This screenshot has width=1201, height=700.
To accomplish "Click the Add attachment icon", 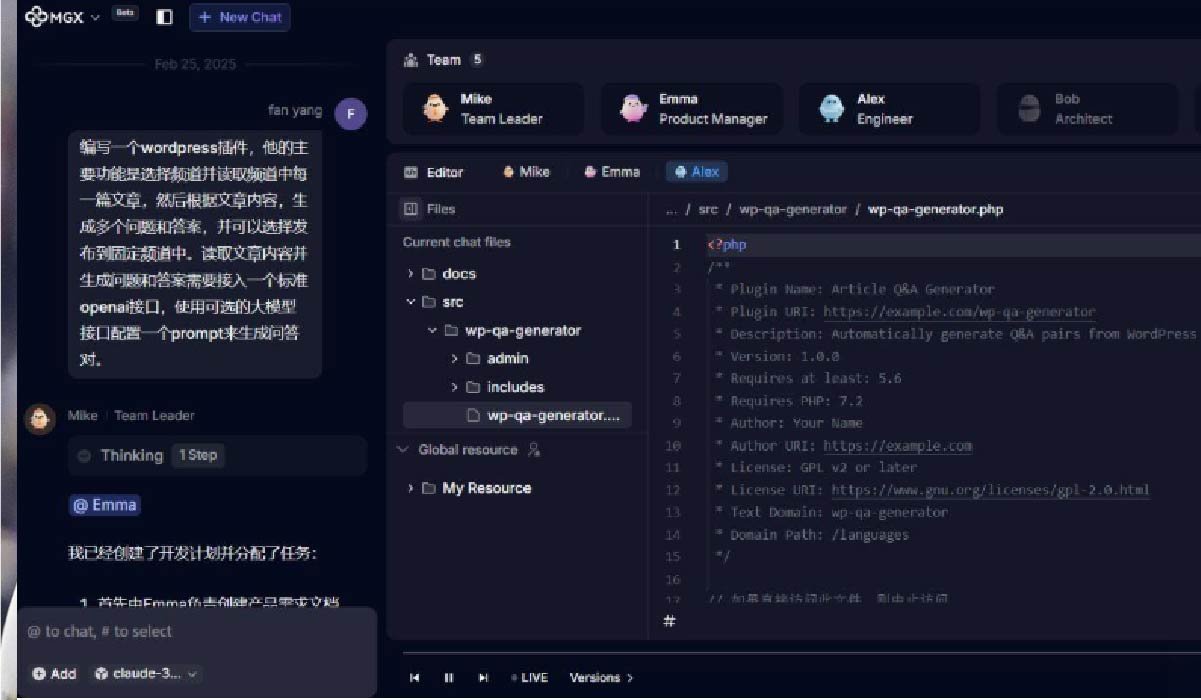I will tap(39, 674).
